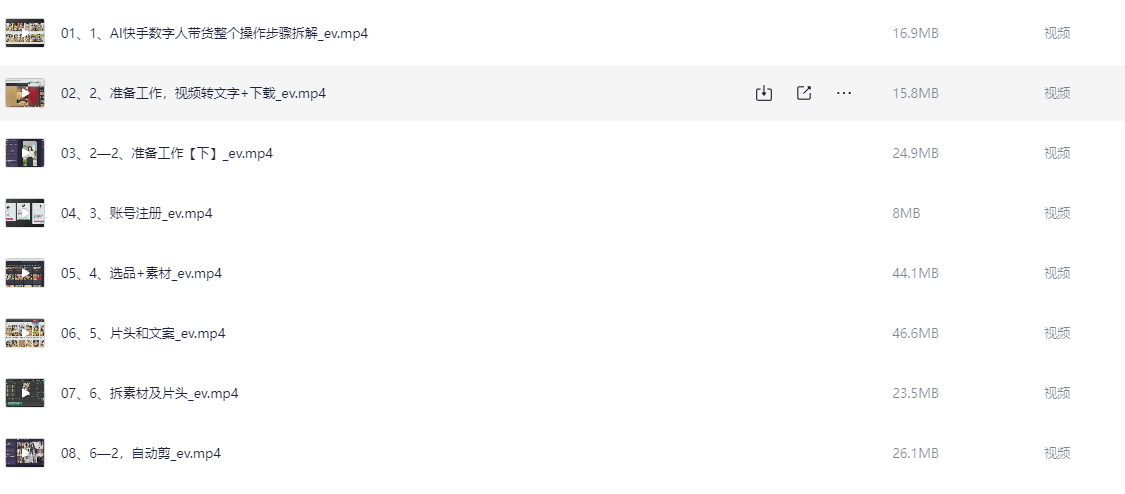Open thumbnail of 03 准备工作【下】 video
Image resolution: width=1125 pixels, height=494 pixels.
(x=25, y=153)
